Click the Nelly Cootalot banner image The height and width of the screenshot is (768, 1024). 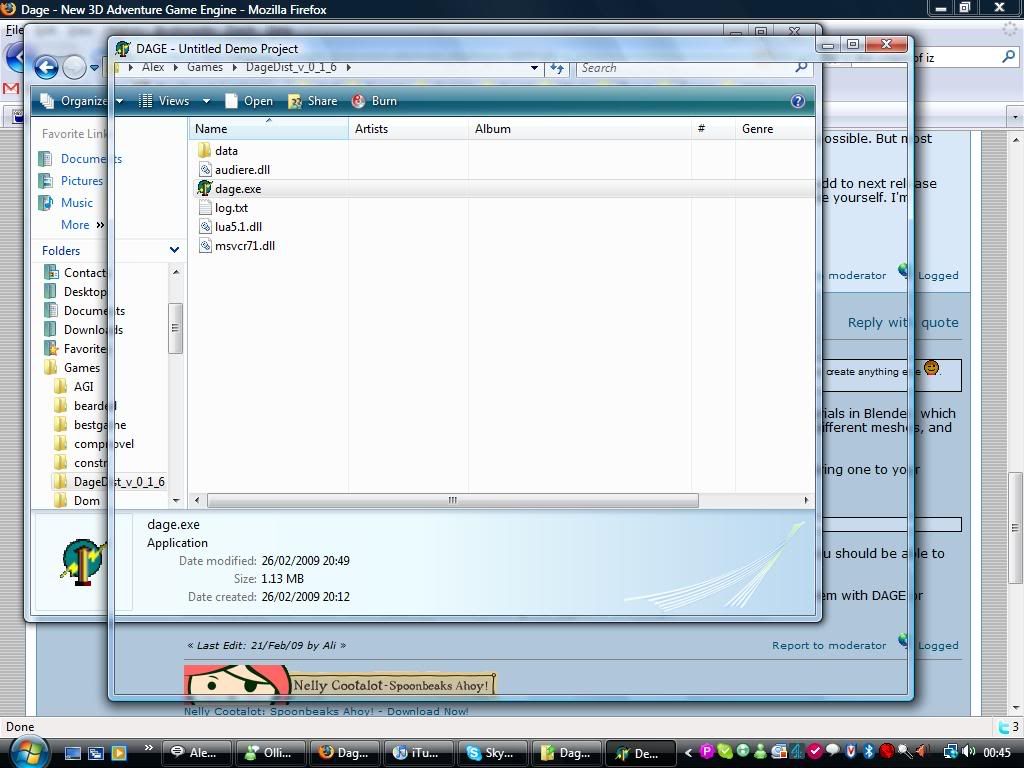click(340, 683)
